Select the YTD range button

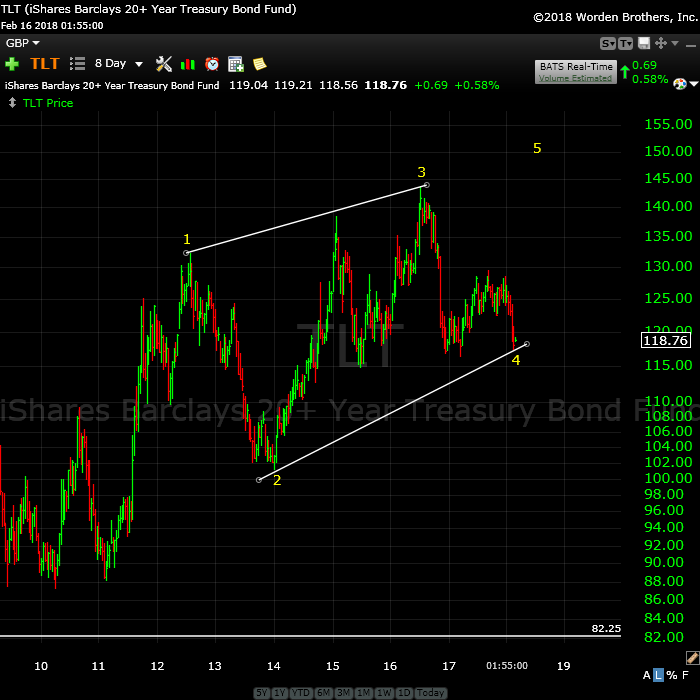(301, 692)
